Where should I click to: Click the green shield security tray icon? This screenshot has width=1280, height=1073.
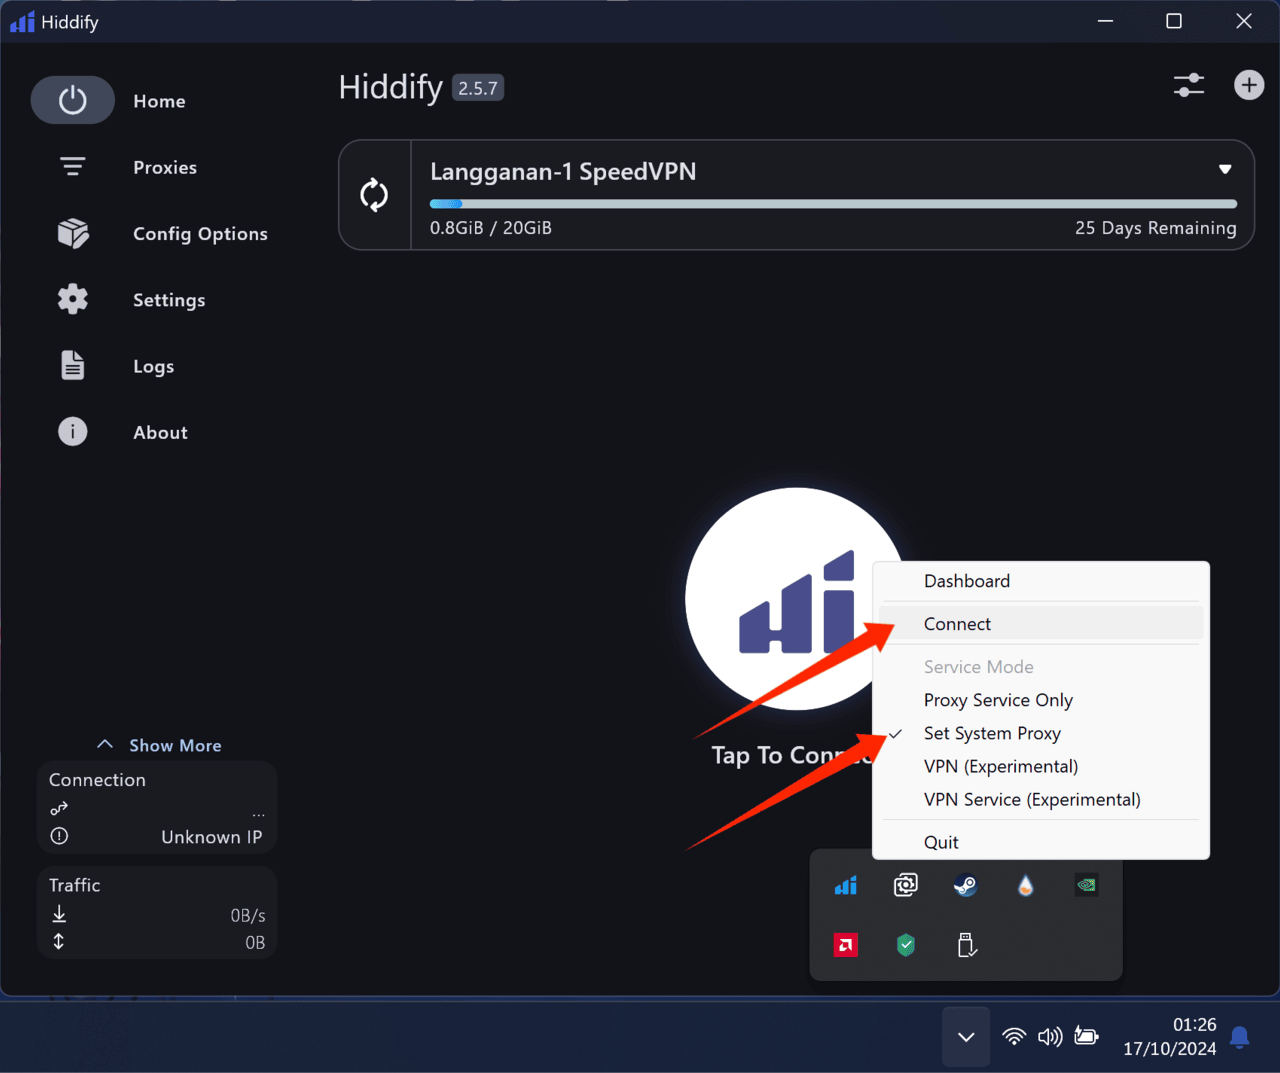(906, 945)
